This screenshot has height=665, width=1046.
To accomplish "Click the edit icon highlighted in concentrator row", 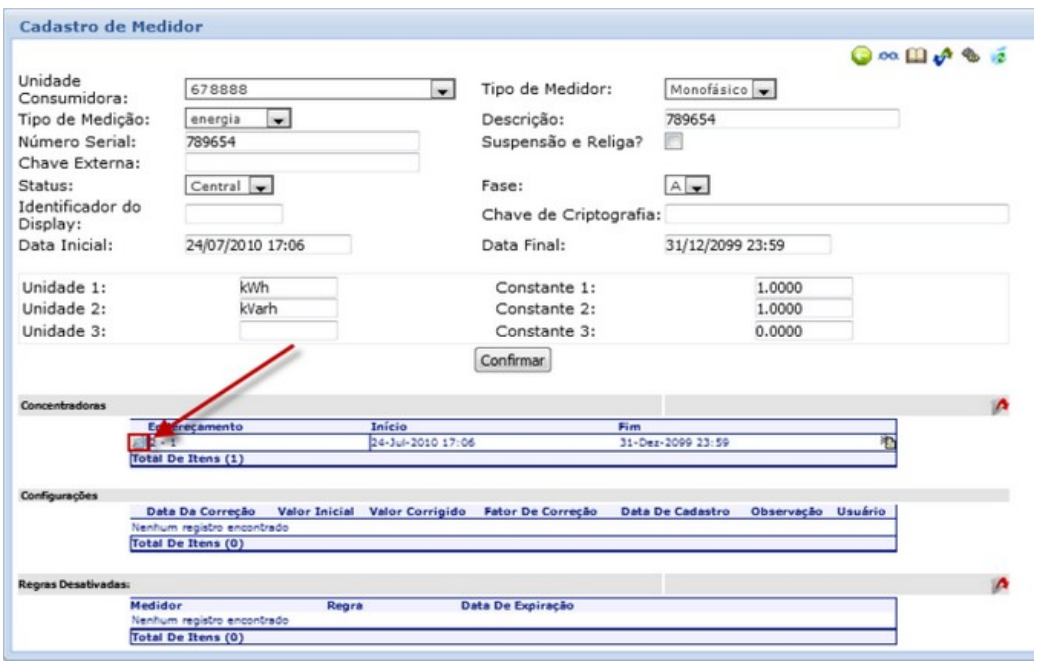I will coord(138,443).
